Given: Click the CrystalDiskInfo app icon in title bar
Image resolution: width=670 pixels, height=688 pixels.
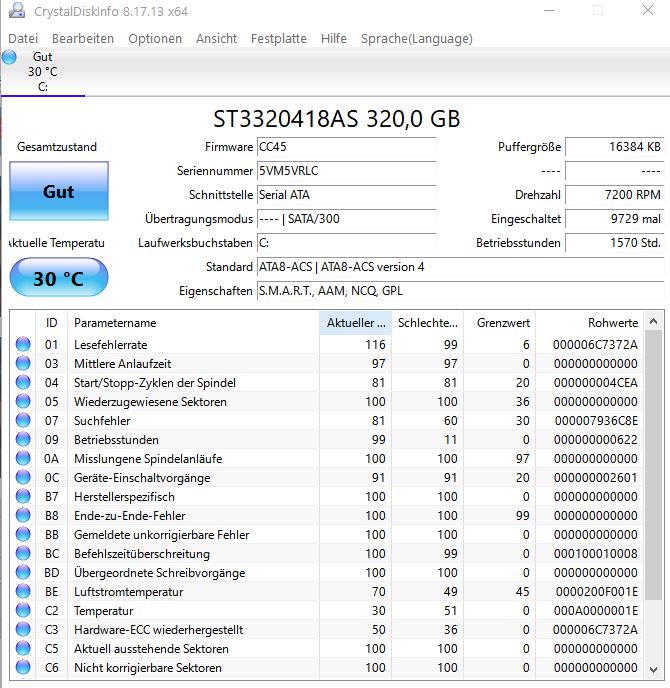Looking at the screenshot, I should (17, 10).
